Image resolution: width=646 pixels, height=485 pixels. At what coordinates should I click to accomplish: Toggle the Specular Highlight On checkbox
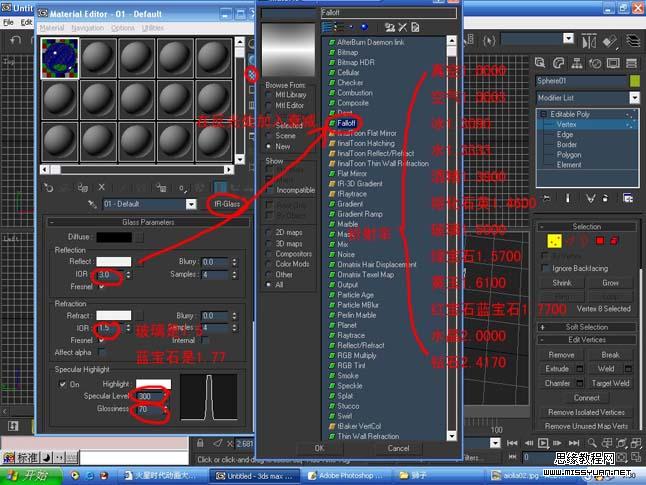pyautogui.click(x=63, y=384)
